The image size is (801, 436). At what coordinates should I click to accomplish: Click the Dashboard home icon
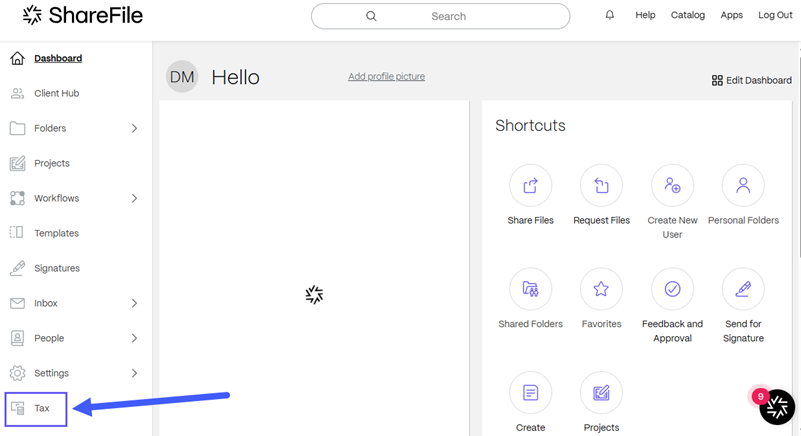(17, 58)
